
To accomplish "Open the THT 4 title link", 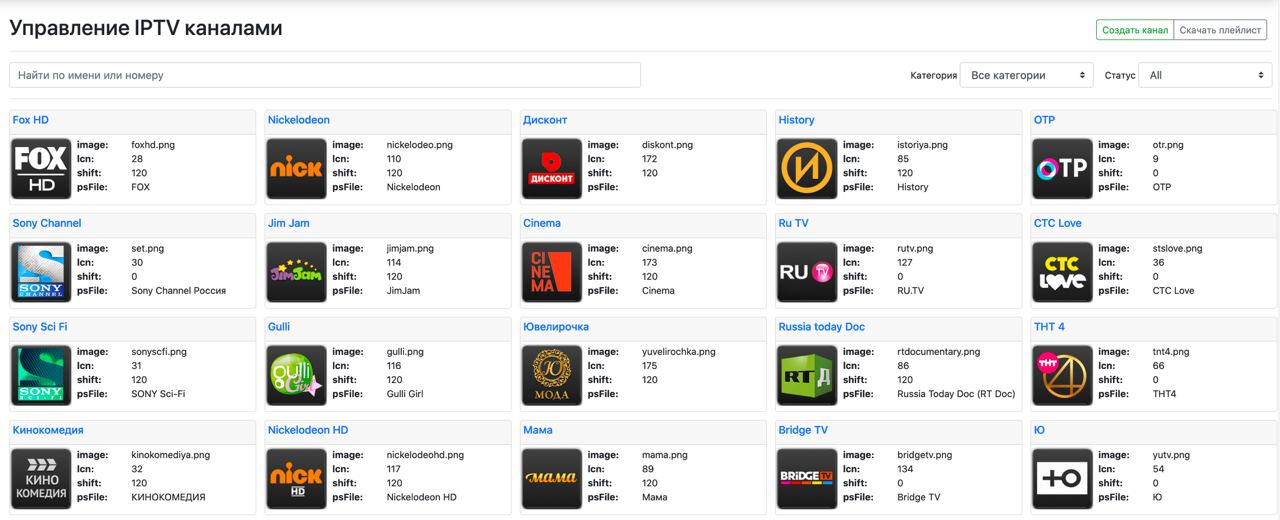I will pos(1049,327).
